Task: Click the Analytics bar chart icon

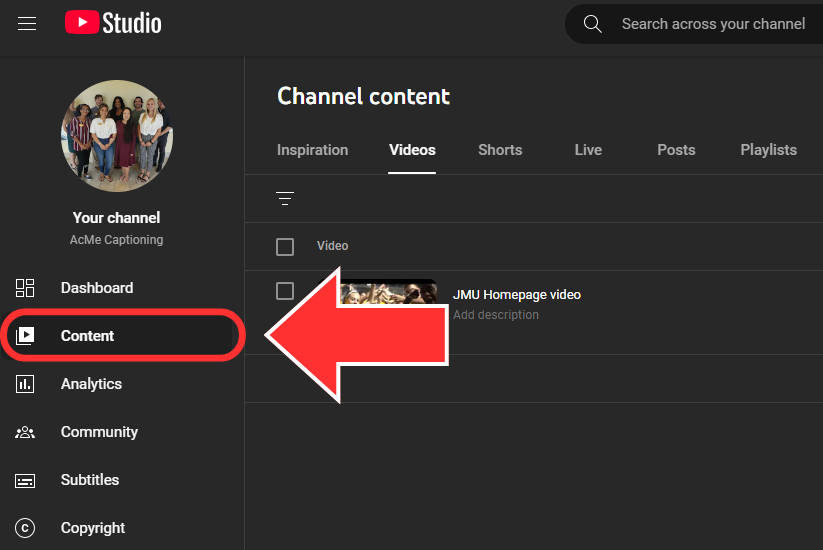Action: pyautogui.click(x=25, y=384)
